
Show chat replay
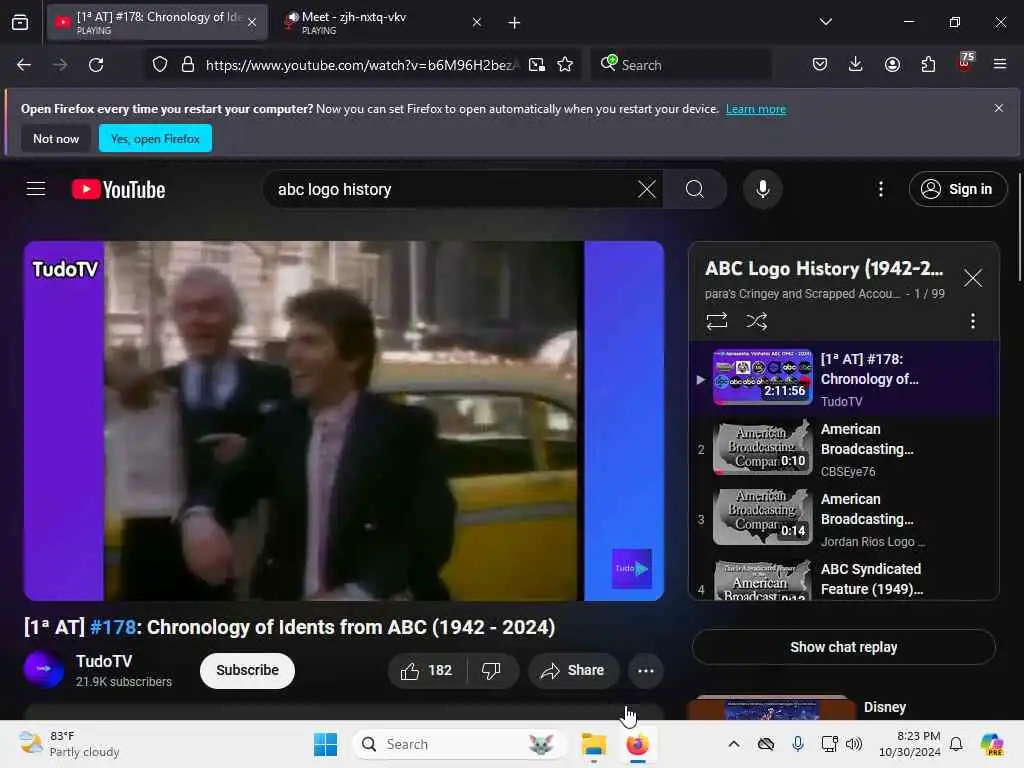click(x=844, y=647)
